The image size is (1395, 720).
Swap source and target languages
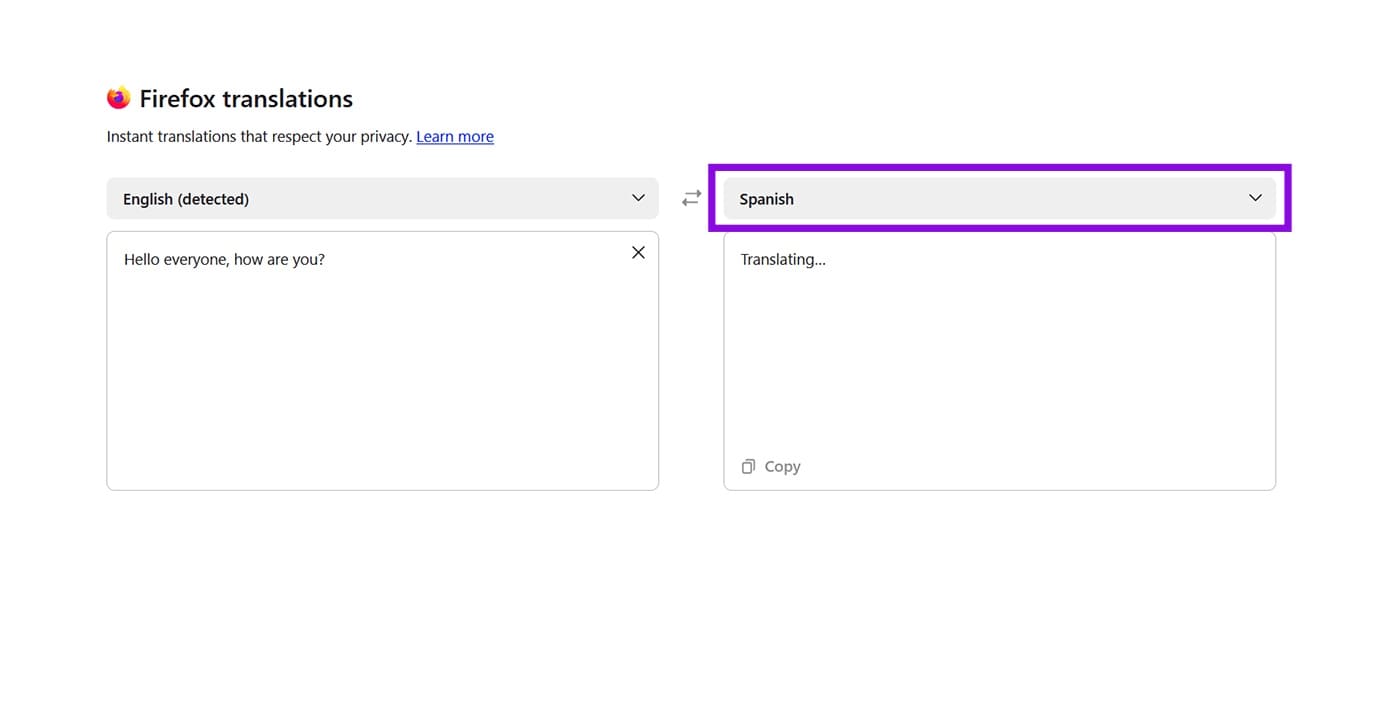691,199
